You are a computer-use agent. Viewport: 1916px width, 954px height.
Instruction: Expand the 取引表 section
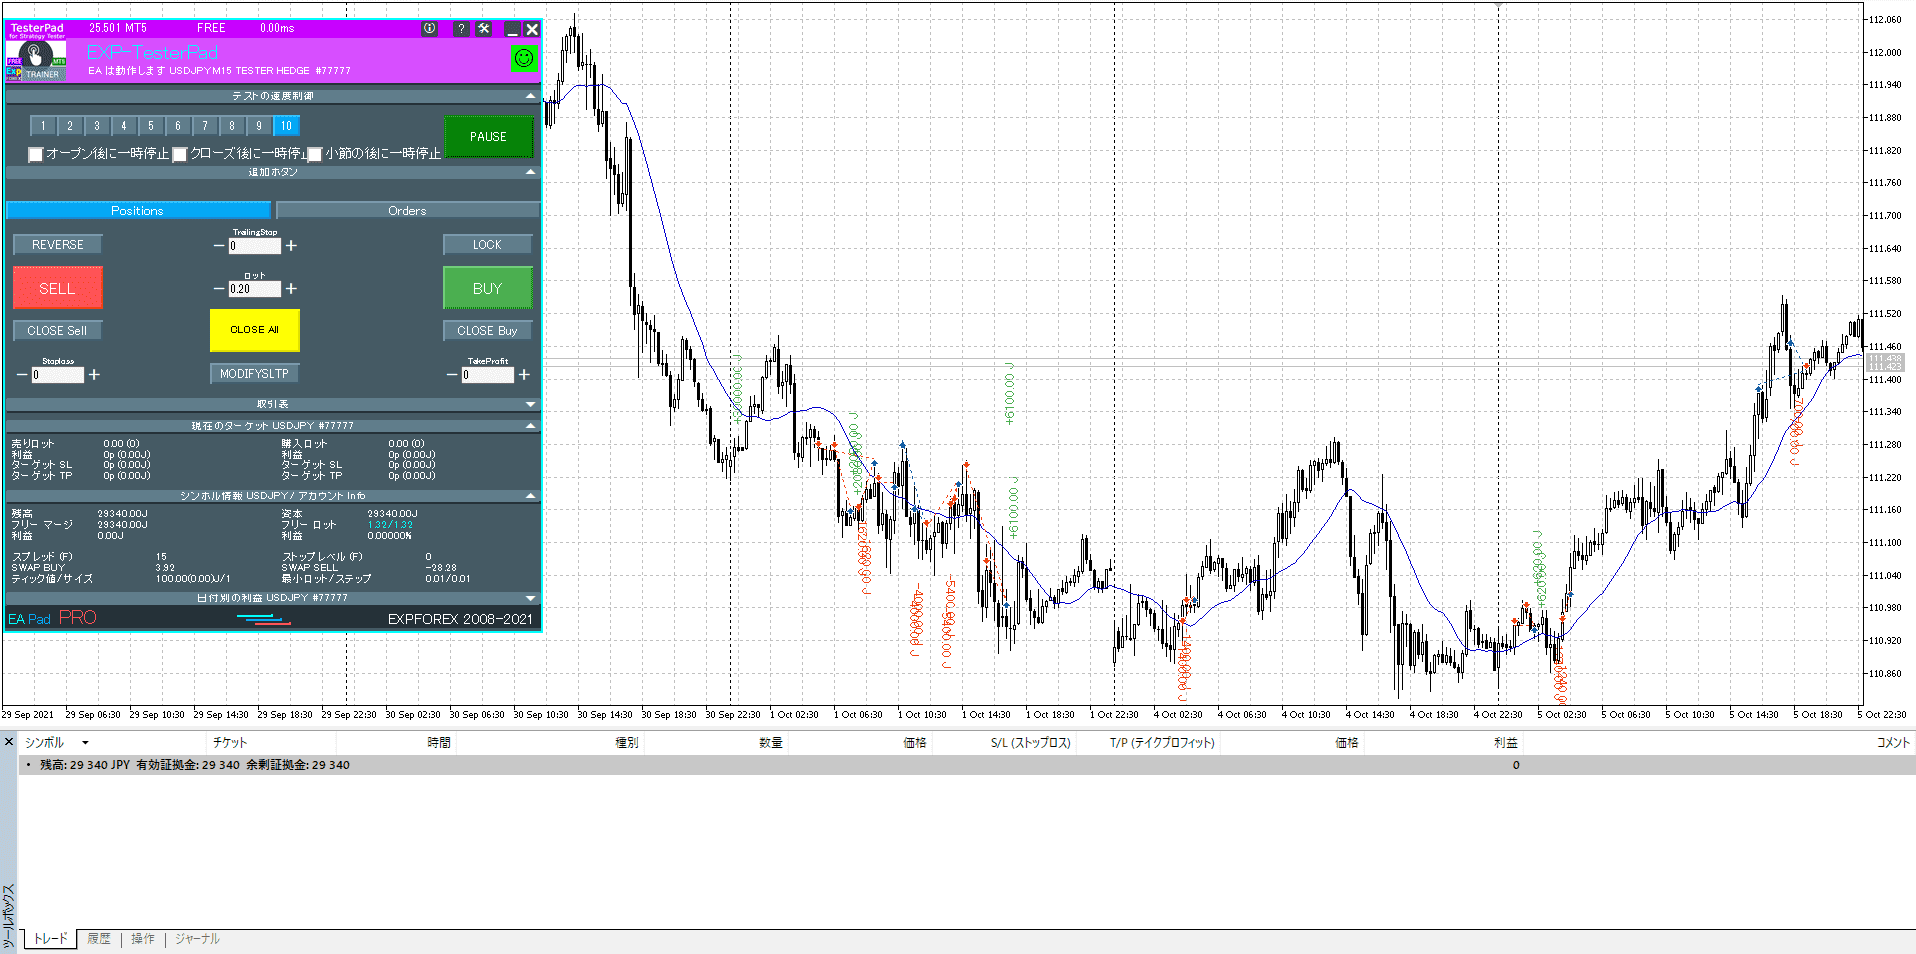click(530, 404)
